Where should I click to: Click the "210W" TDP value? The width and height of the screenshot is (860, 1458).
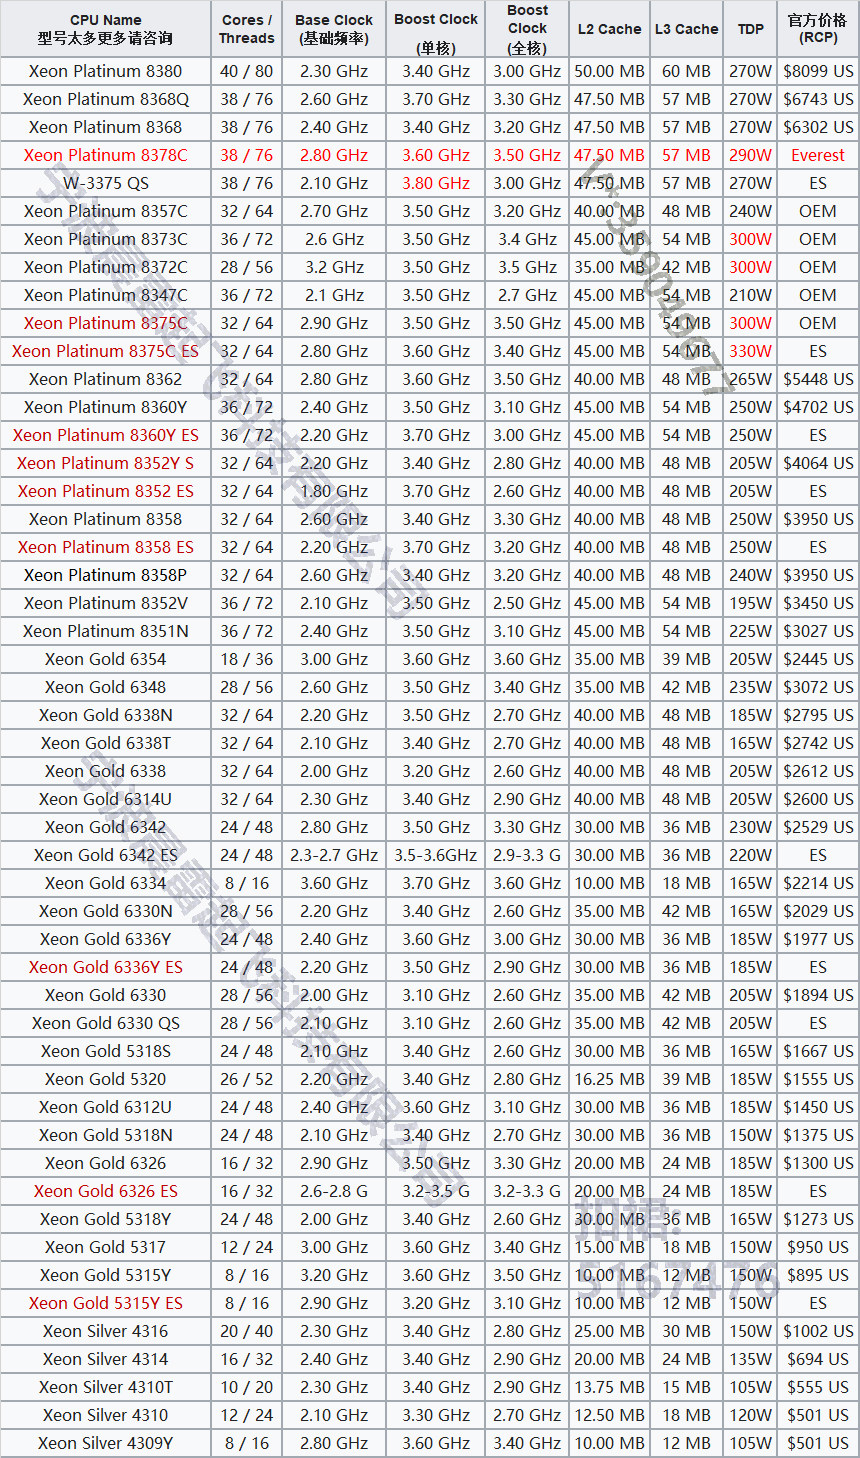coord(751,295)
